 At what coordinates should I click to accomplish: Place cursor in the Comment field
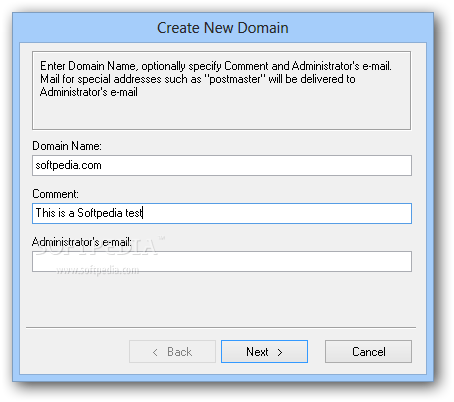[x=222, y=213]
